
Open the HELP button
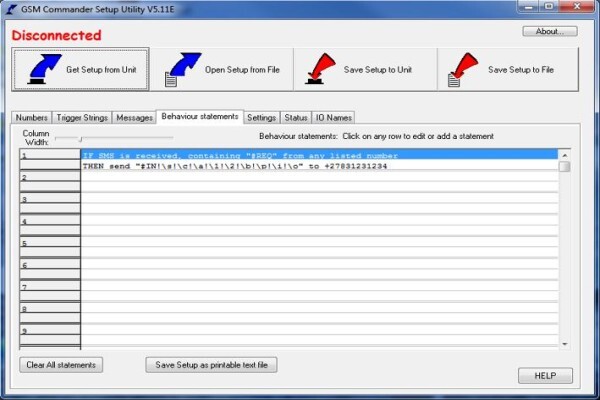click(x=545, y=376)
